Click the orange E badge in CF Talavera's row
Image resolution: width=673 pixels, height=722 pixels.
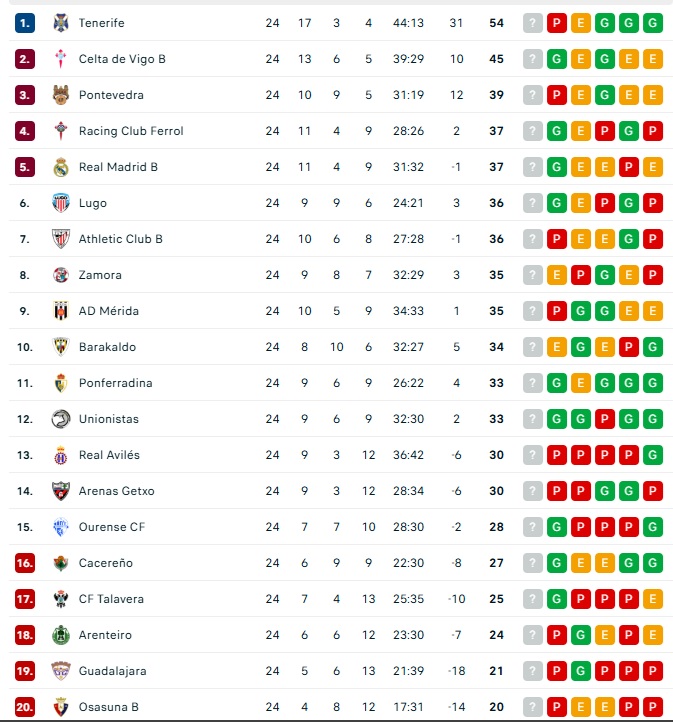point(653,599)
